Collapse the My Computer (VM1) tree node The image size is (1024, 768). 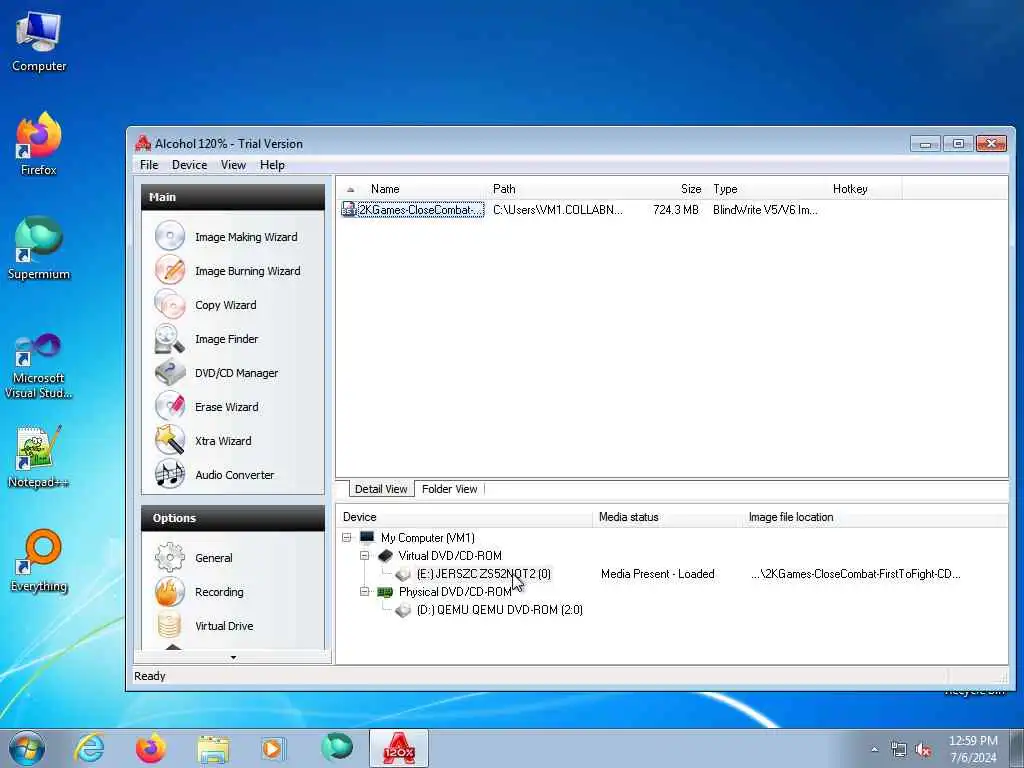tap(347, 537)
